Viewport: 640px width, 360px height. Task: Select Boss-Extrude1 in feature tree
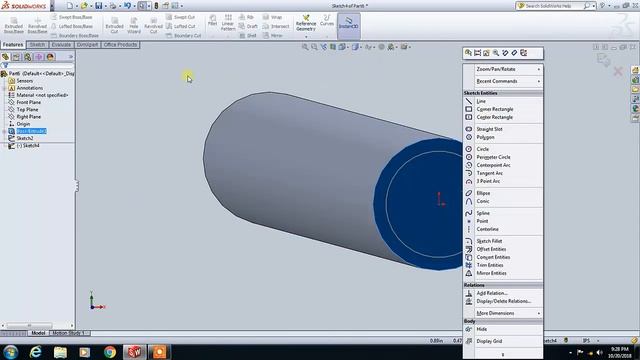(x=31, y=131)
